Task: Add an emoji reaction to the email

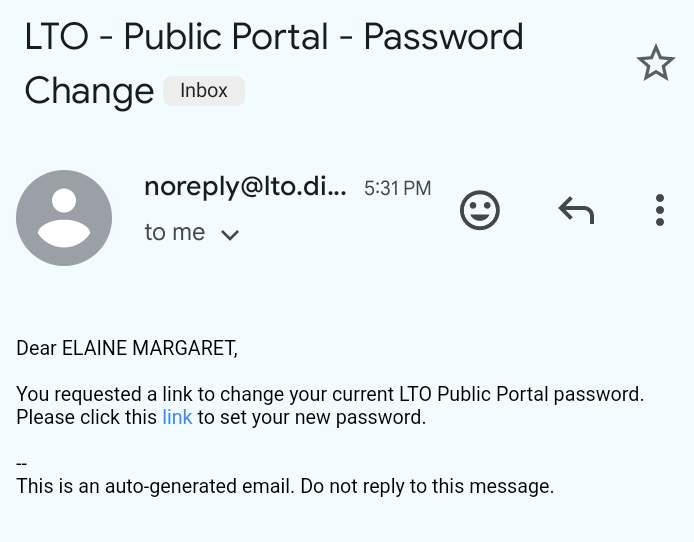Action: click(x=480, y=210)
